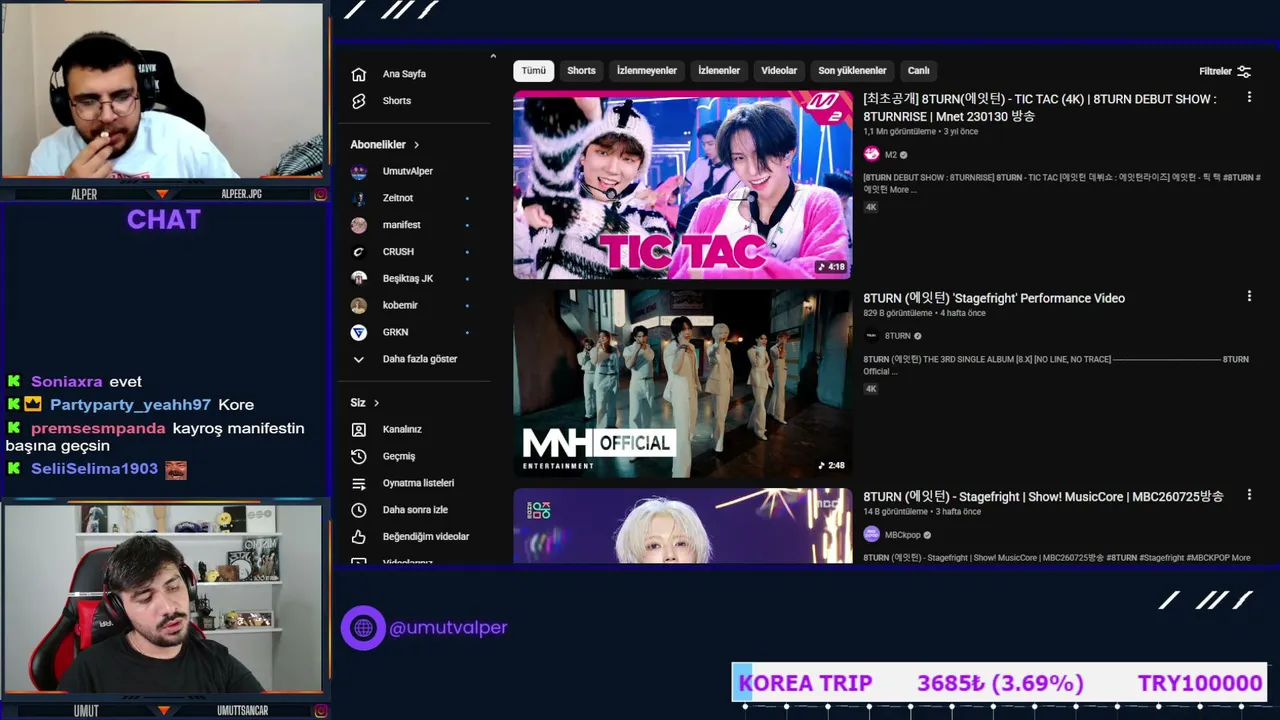Screen dimensions: 1280x720
Task: Play the MBC MusicCore blonde singer thumbnail
Action: [x=683, y=526]
